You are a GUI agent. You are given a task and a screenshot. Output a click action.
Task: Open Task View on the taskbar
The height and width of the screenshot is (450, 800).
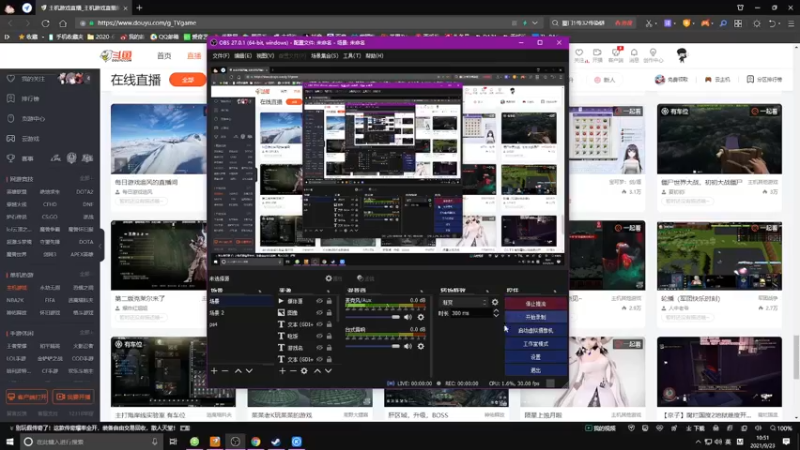(173, 441)
